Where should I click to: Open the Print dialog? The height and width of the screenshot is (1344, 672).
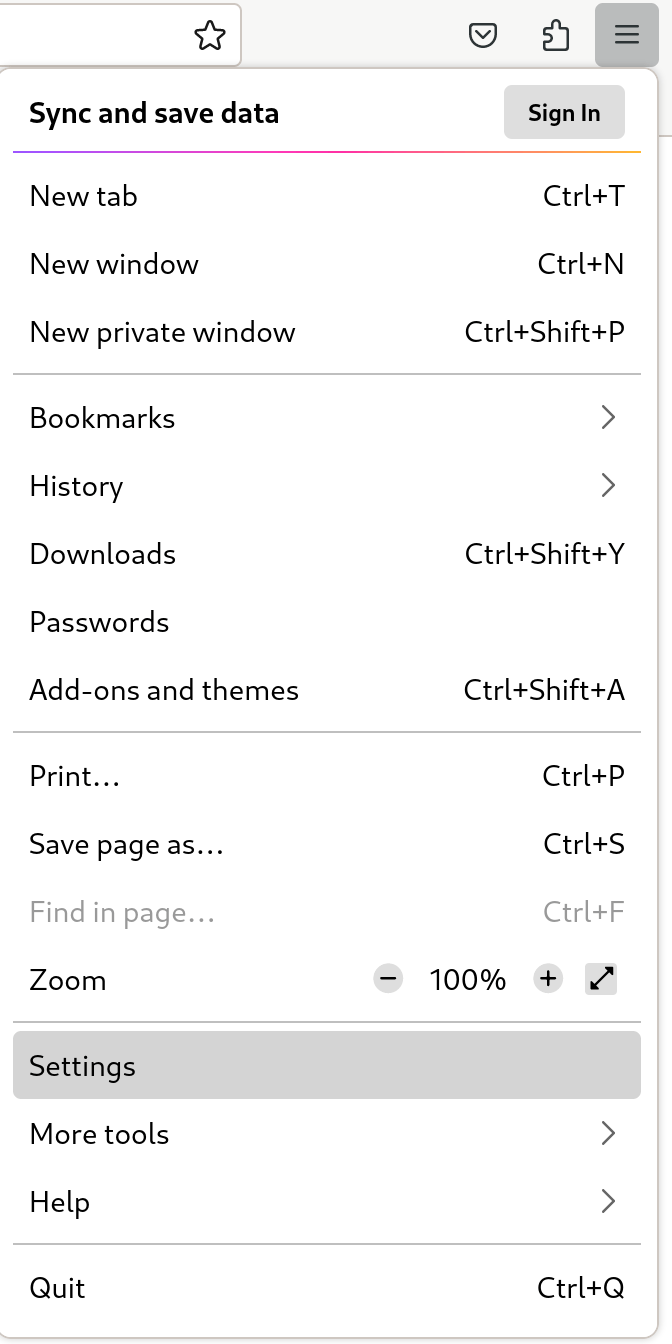click(x=75, y=776)
